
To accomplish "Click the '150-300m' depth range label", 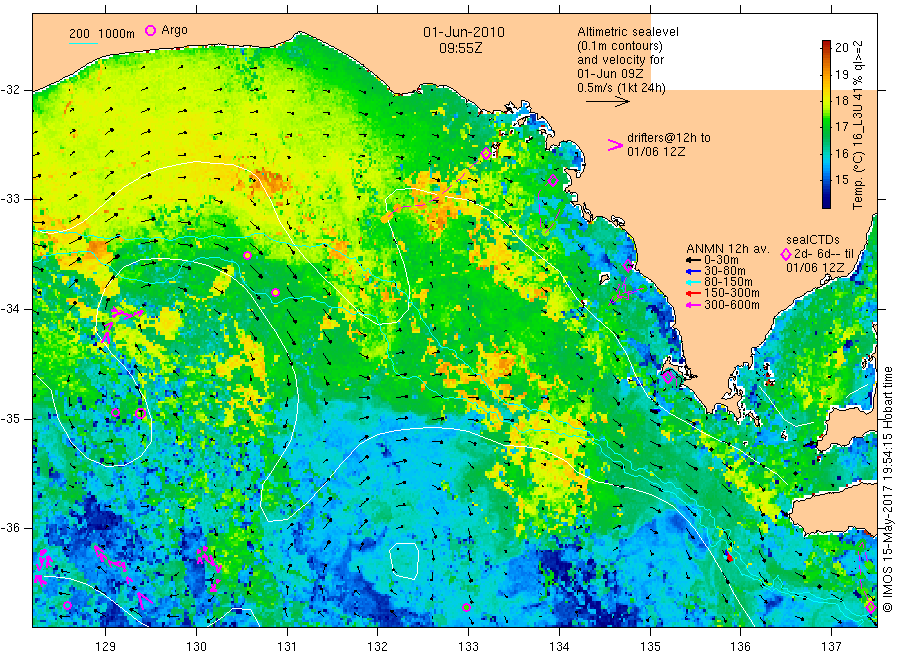I will (x=732, y=293).
